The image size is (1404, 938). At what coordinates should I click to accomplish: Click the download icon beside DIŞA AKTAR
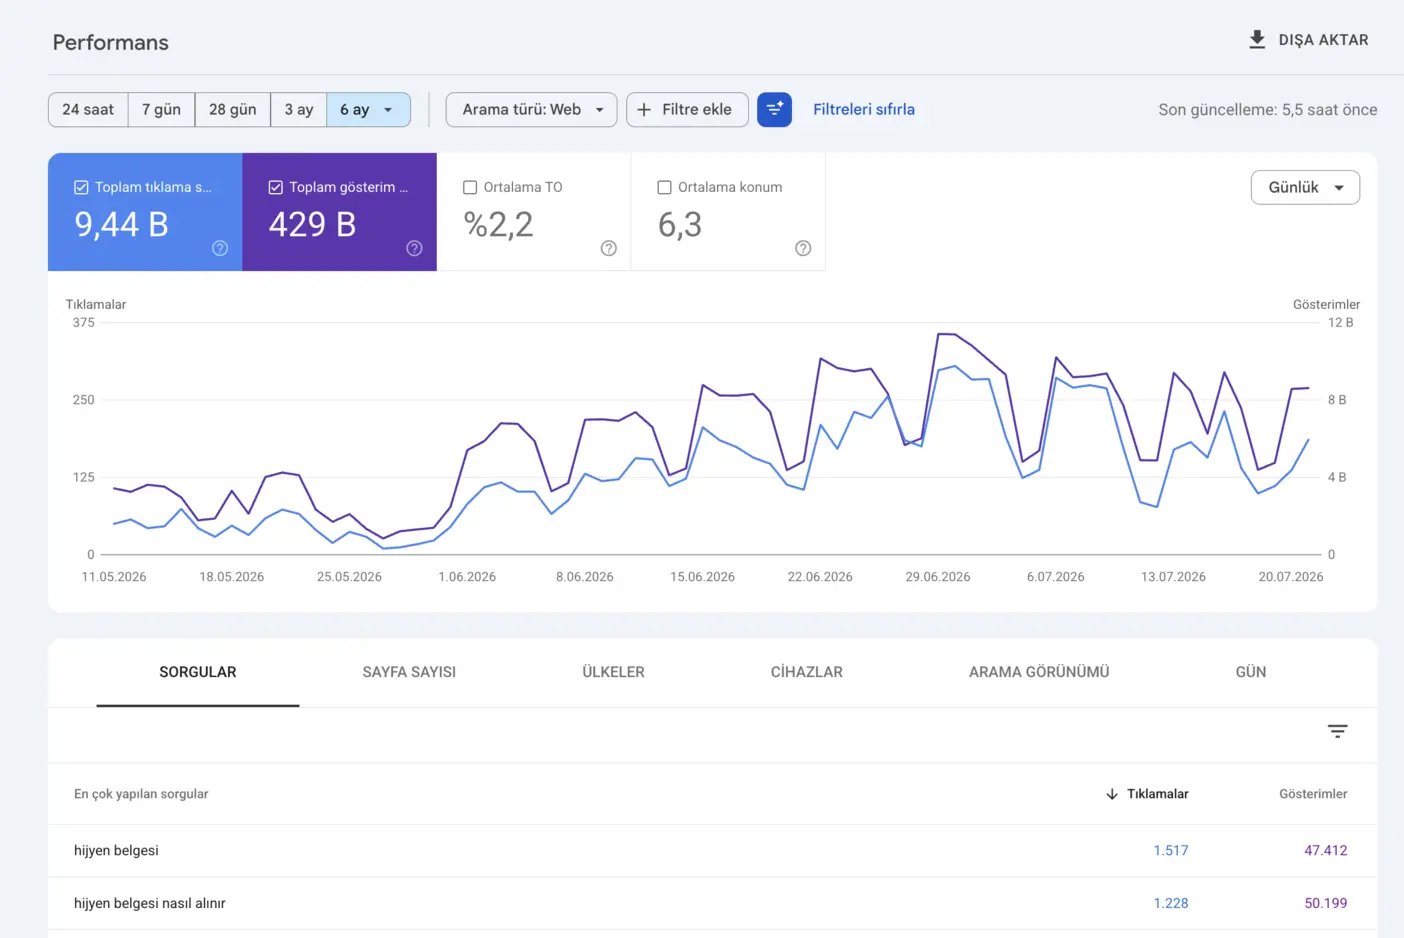(x=1257, y=40)
